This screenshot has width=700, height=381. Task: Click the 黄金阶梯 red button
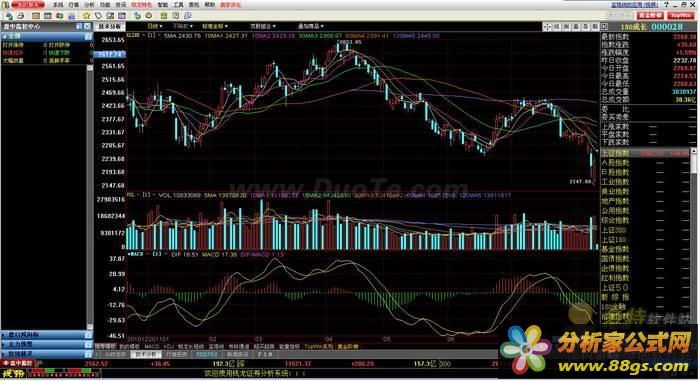click(650, 15)
